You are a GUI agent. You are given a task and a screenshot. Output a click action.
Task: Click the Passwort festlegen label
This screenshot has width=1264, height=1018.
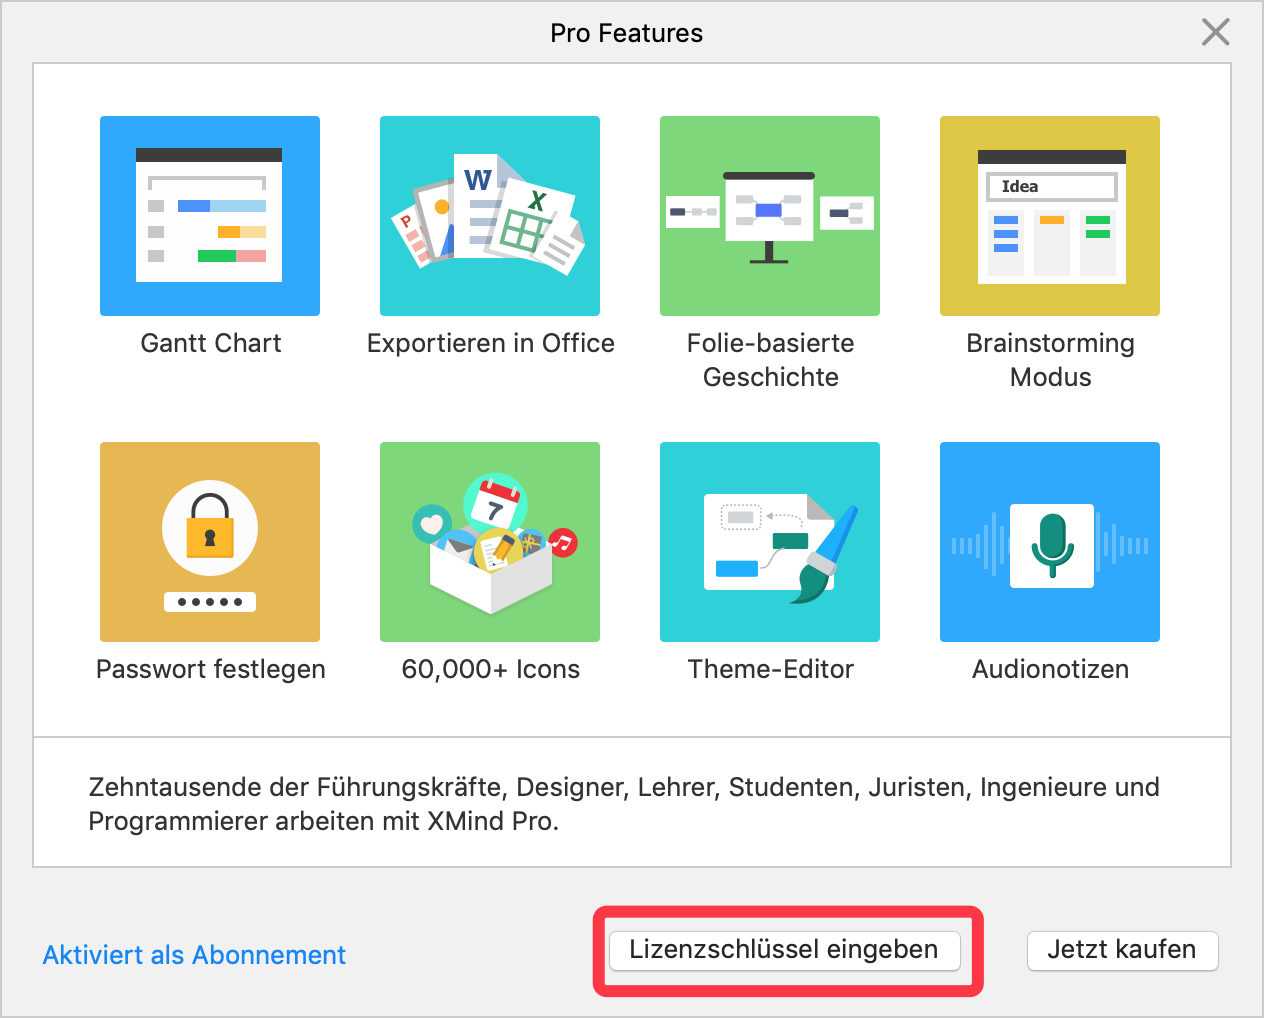[211, 669]
